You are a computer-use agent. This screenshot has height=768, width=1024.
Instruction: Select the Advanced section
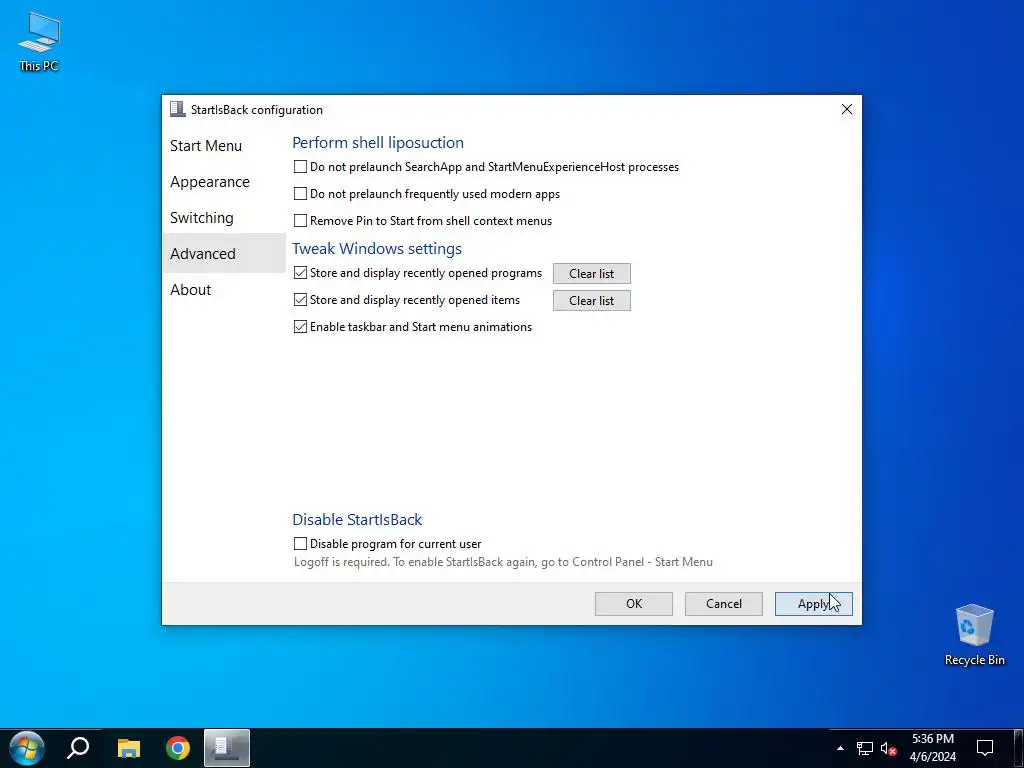pos(224,253)
